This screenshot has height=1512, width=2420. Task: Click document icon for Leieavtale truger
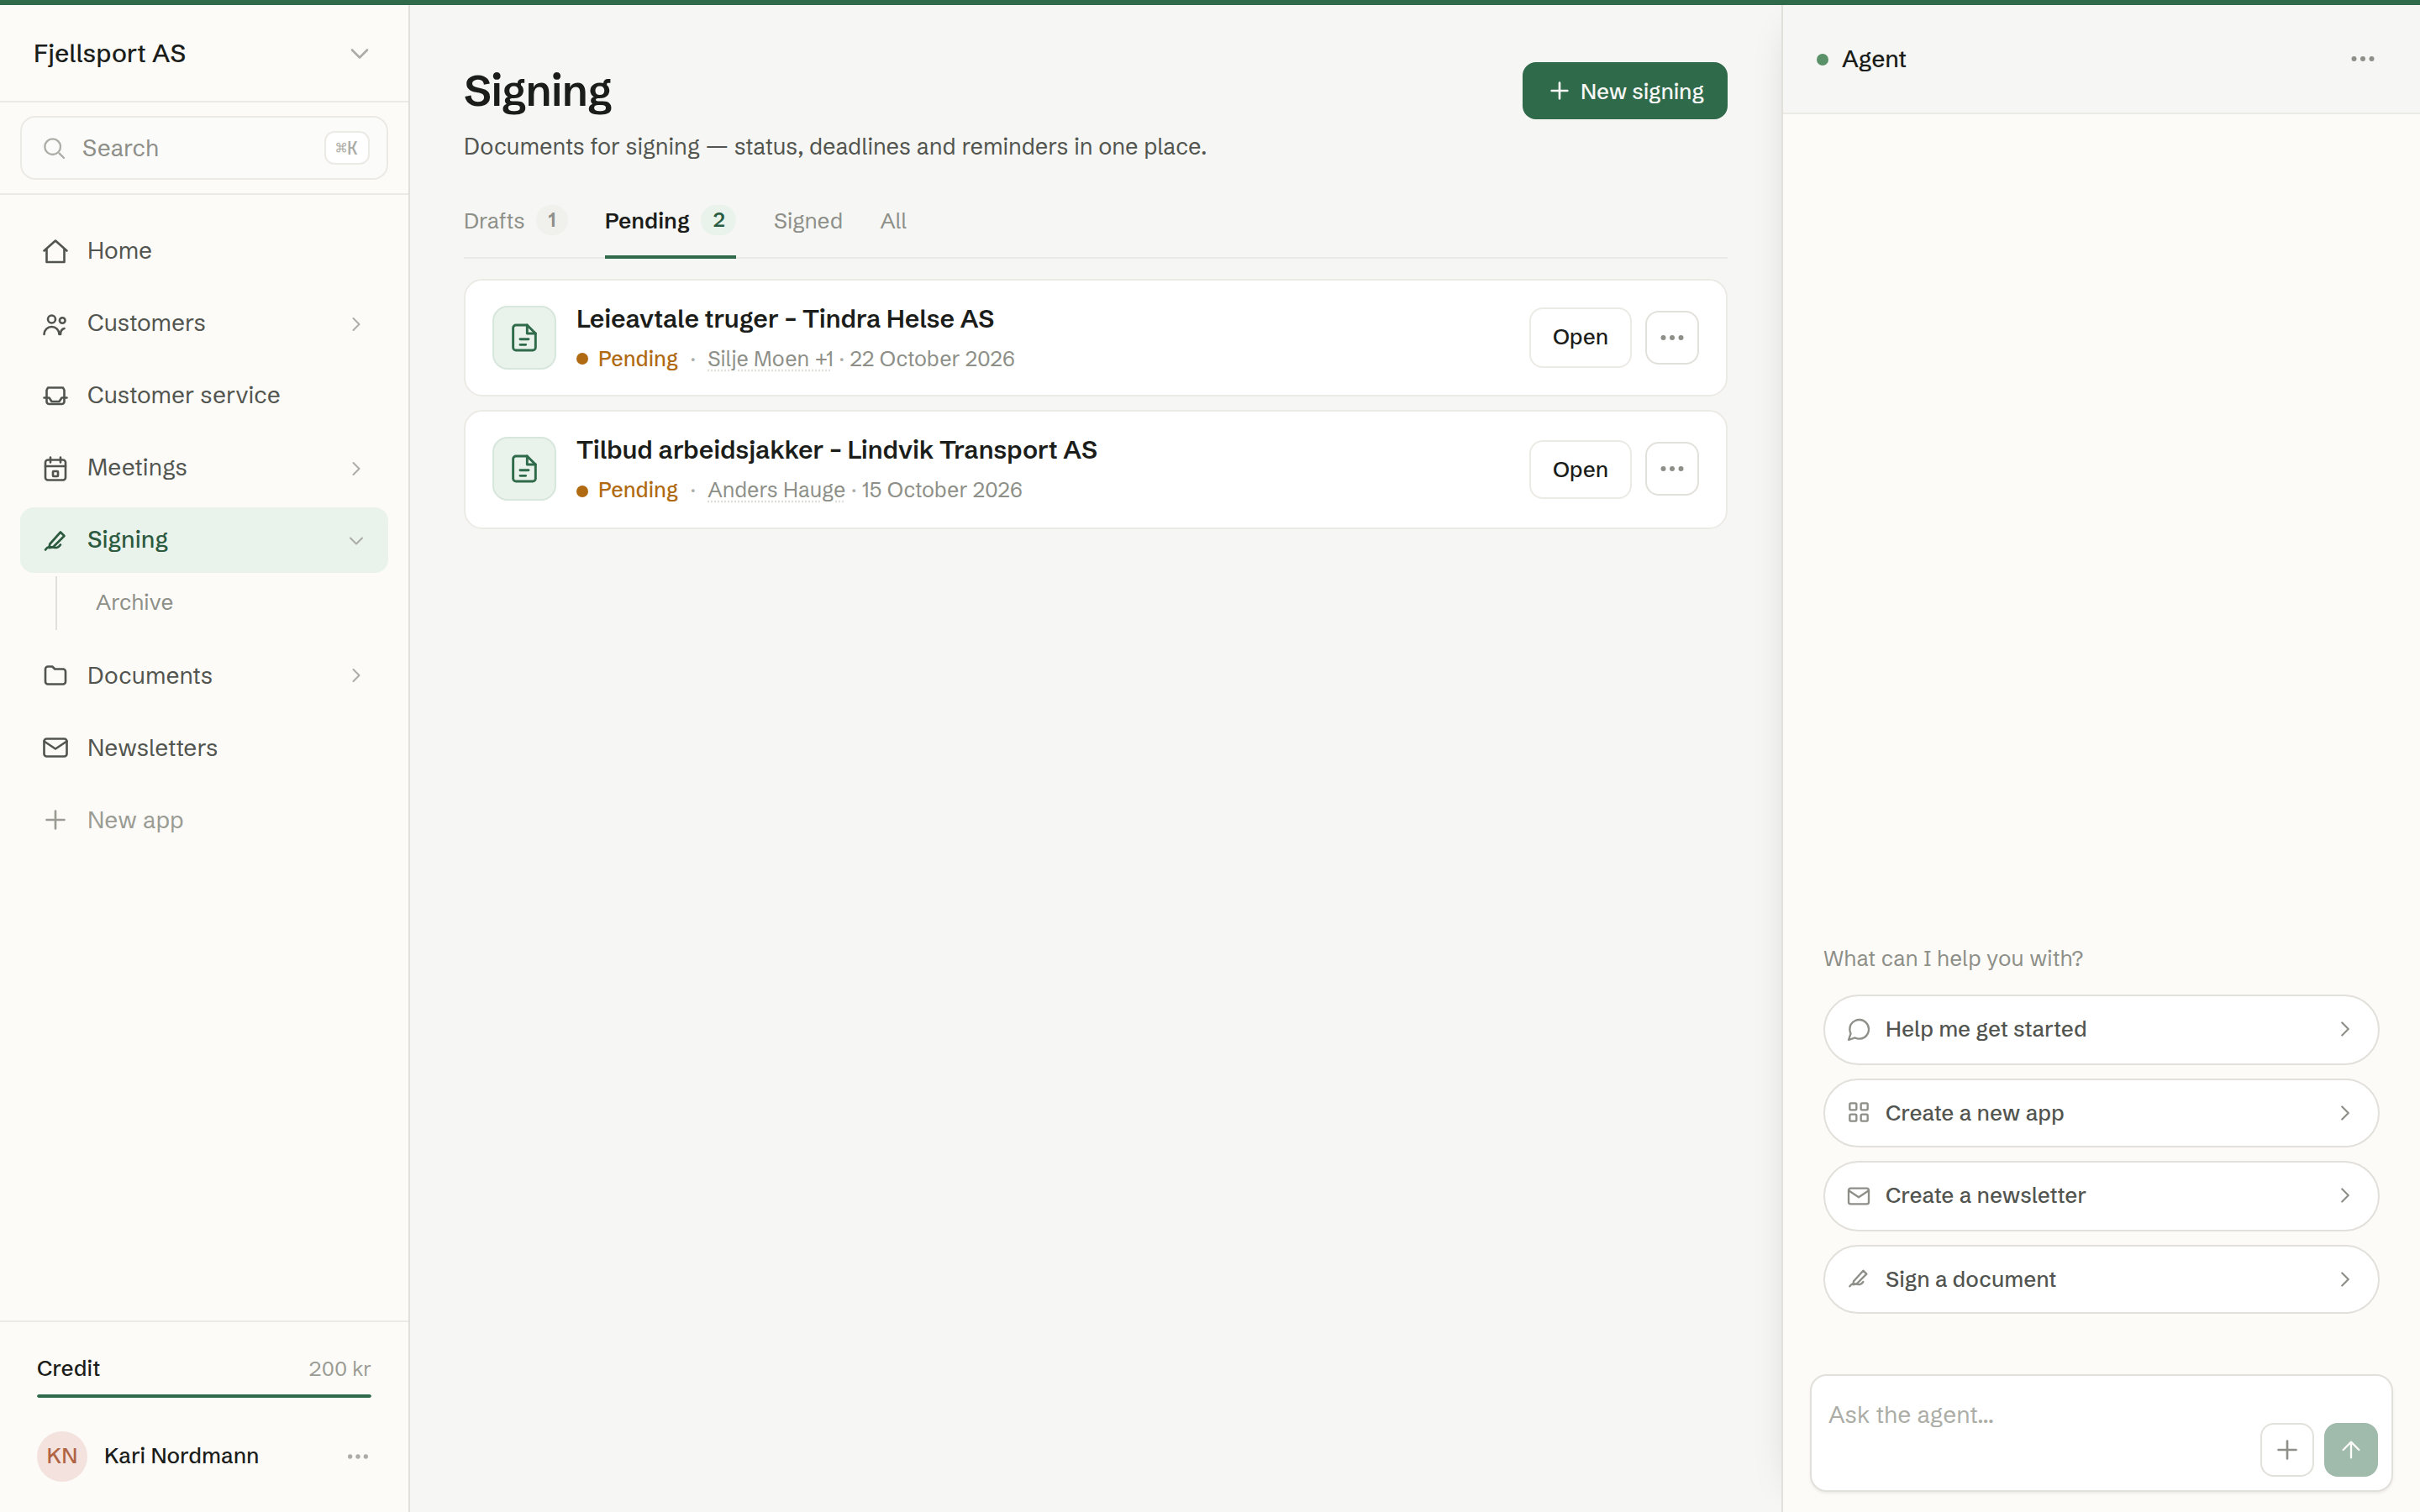[x=524, y=338]
